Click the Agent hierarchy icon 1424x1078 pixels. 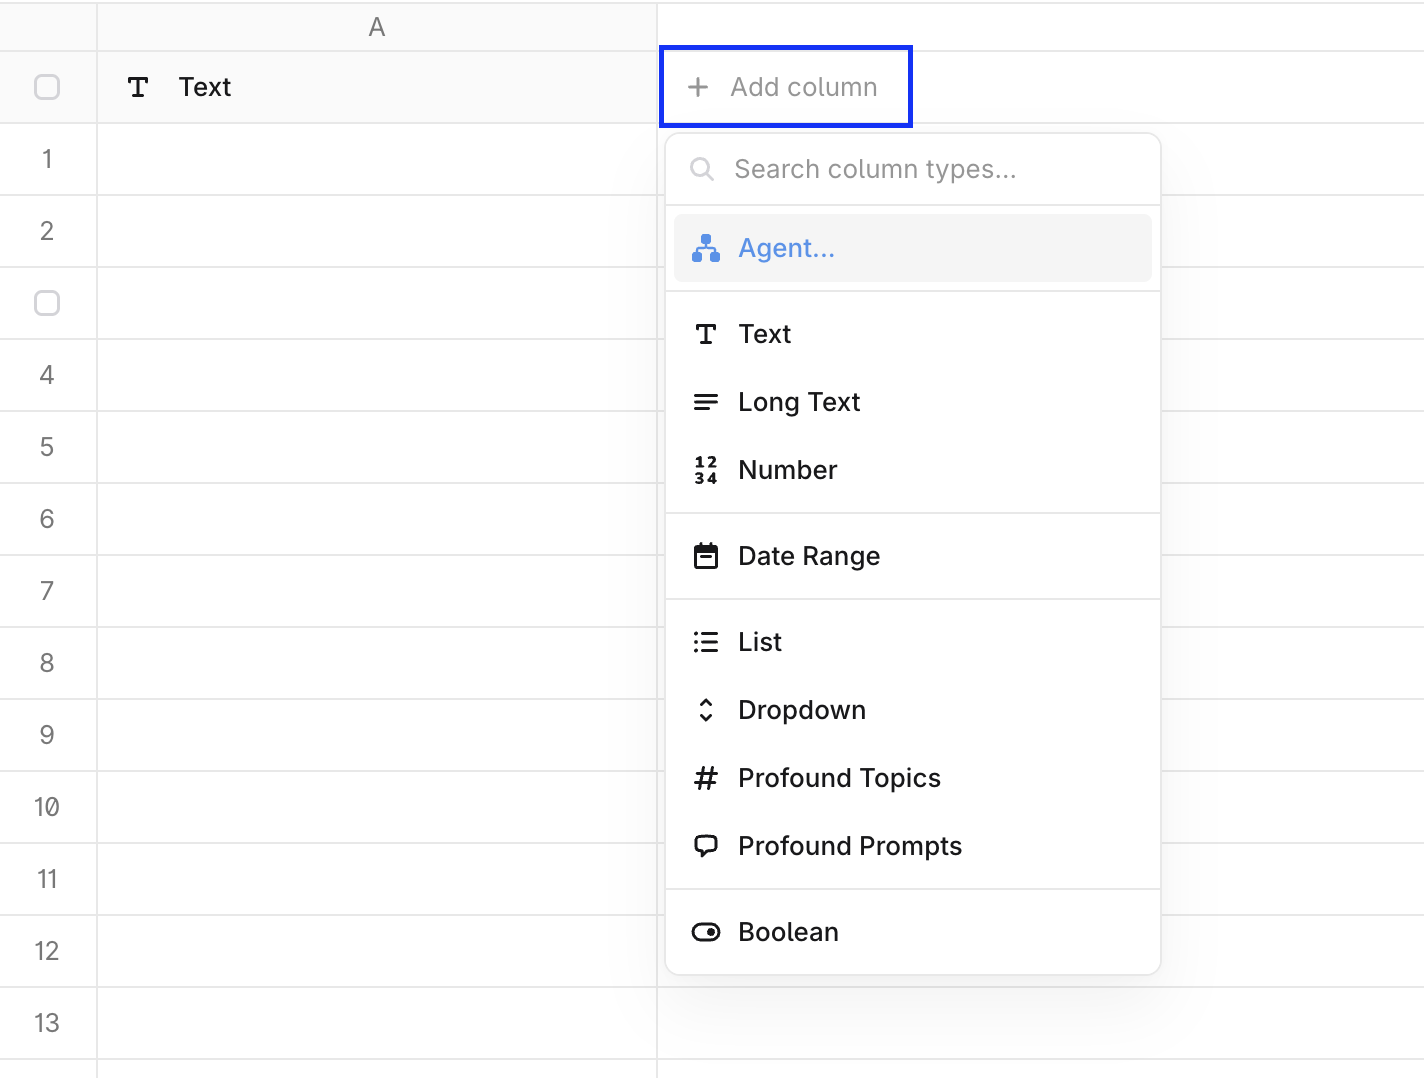point(706,248)
